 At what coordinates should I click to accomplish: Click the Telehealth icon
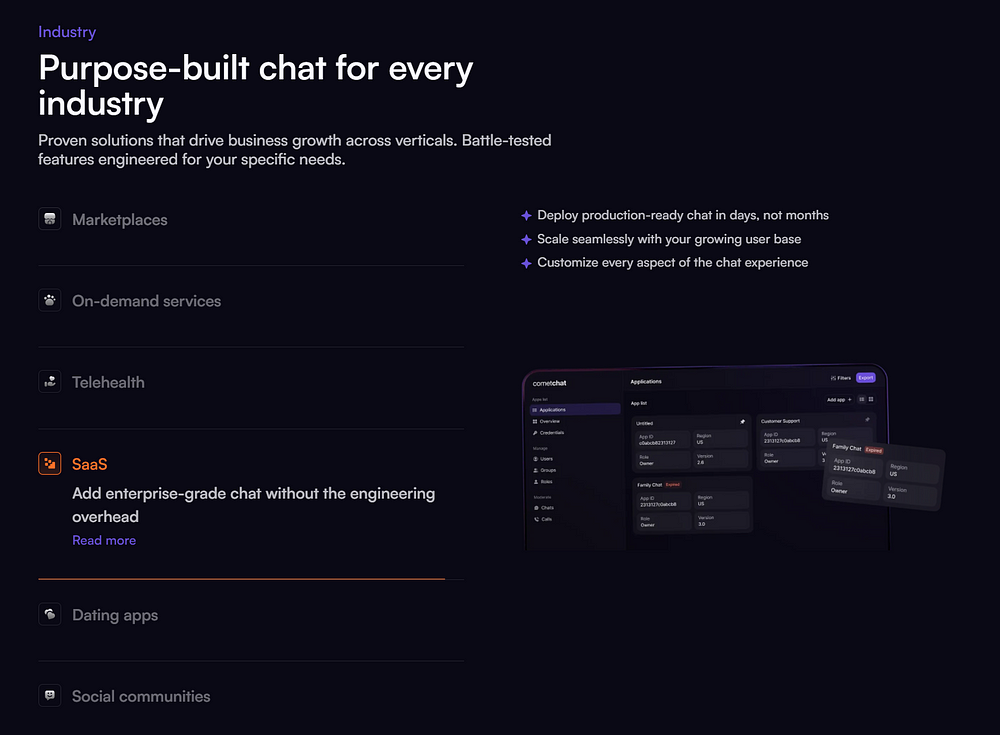[50, 382]
